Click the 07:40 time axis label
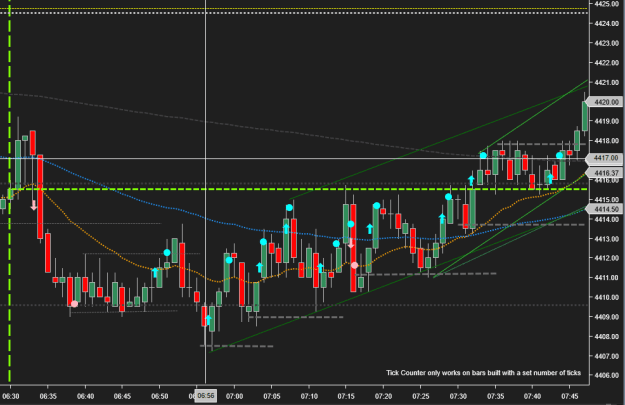The width and height of the screenshot is (625, 405). [x=532, y=396]
